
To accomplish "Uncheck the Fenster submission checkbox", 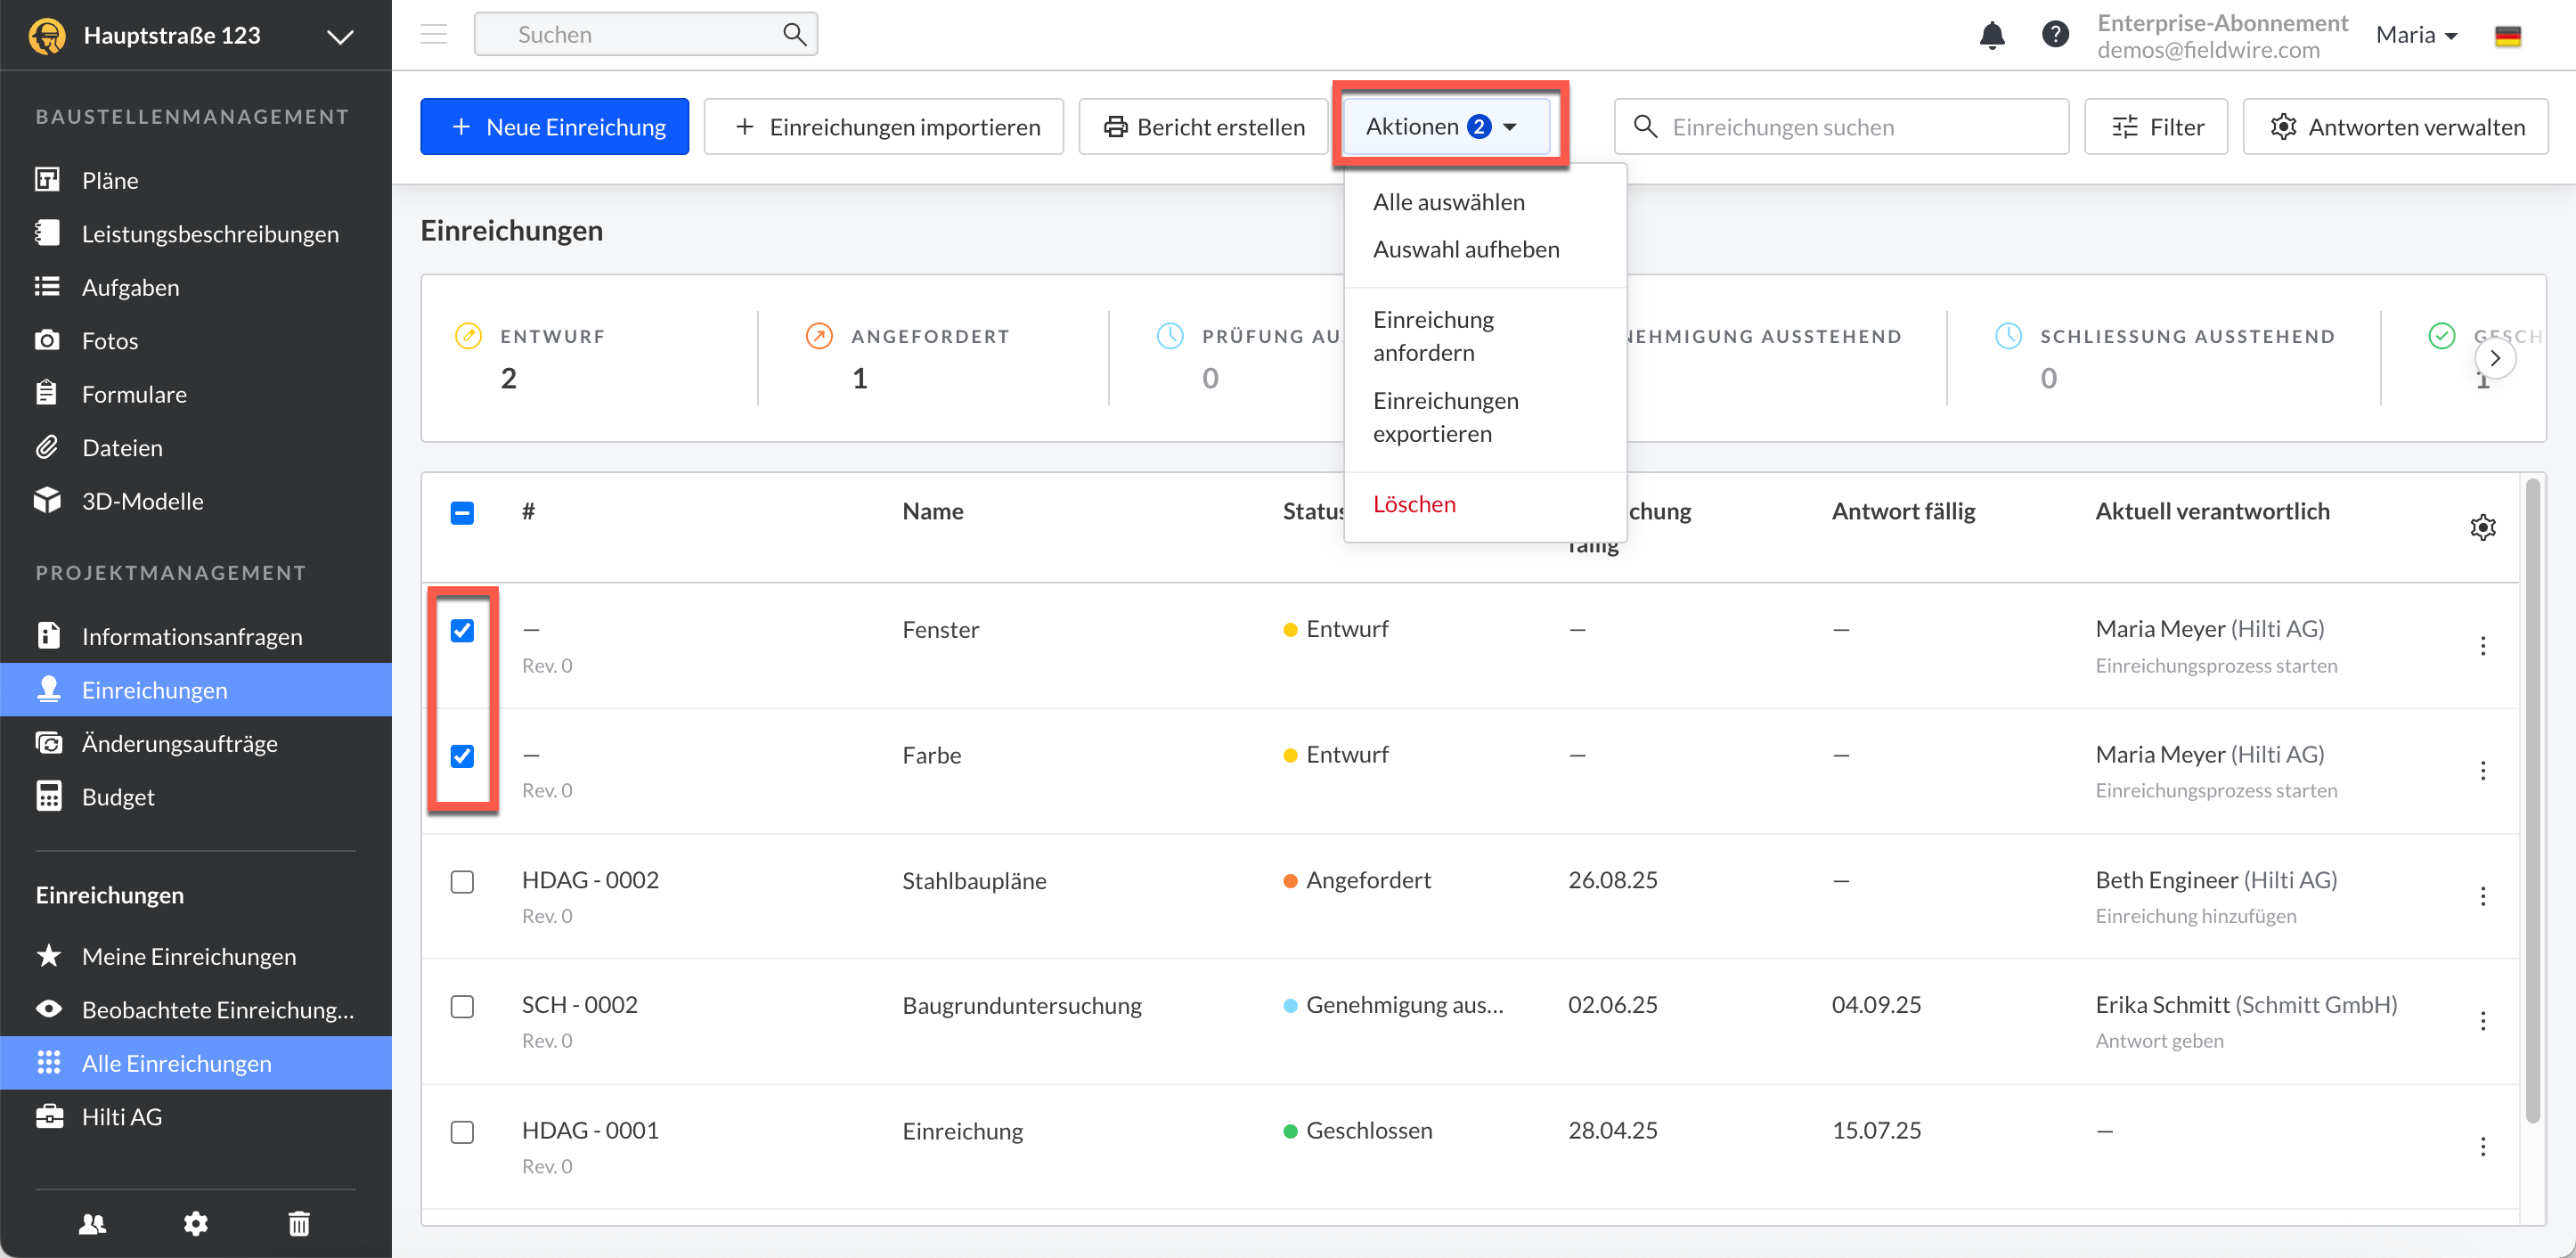I will 462,630.
